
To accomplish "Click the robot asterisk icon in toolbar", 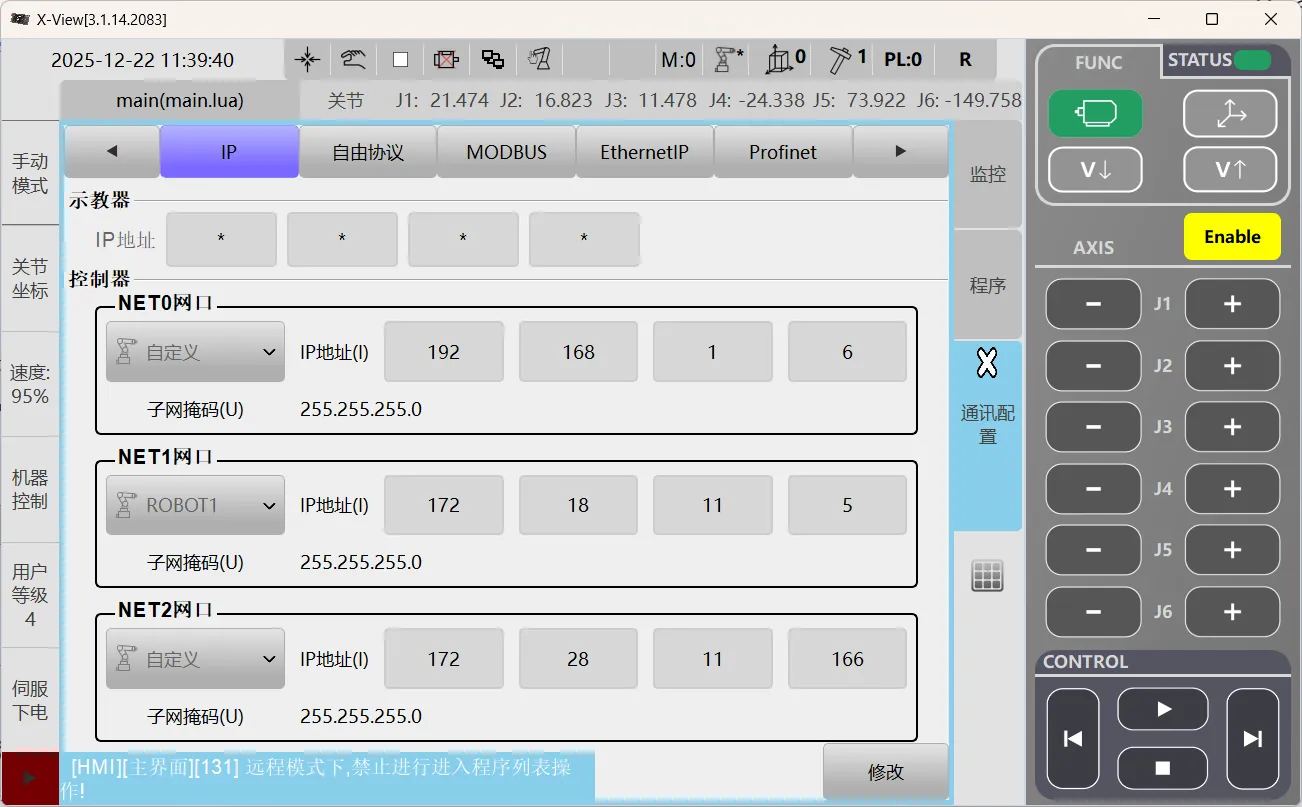I will click(x=728, y=60).
